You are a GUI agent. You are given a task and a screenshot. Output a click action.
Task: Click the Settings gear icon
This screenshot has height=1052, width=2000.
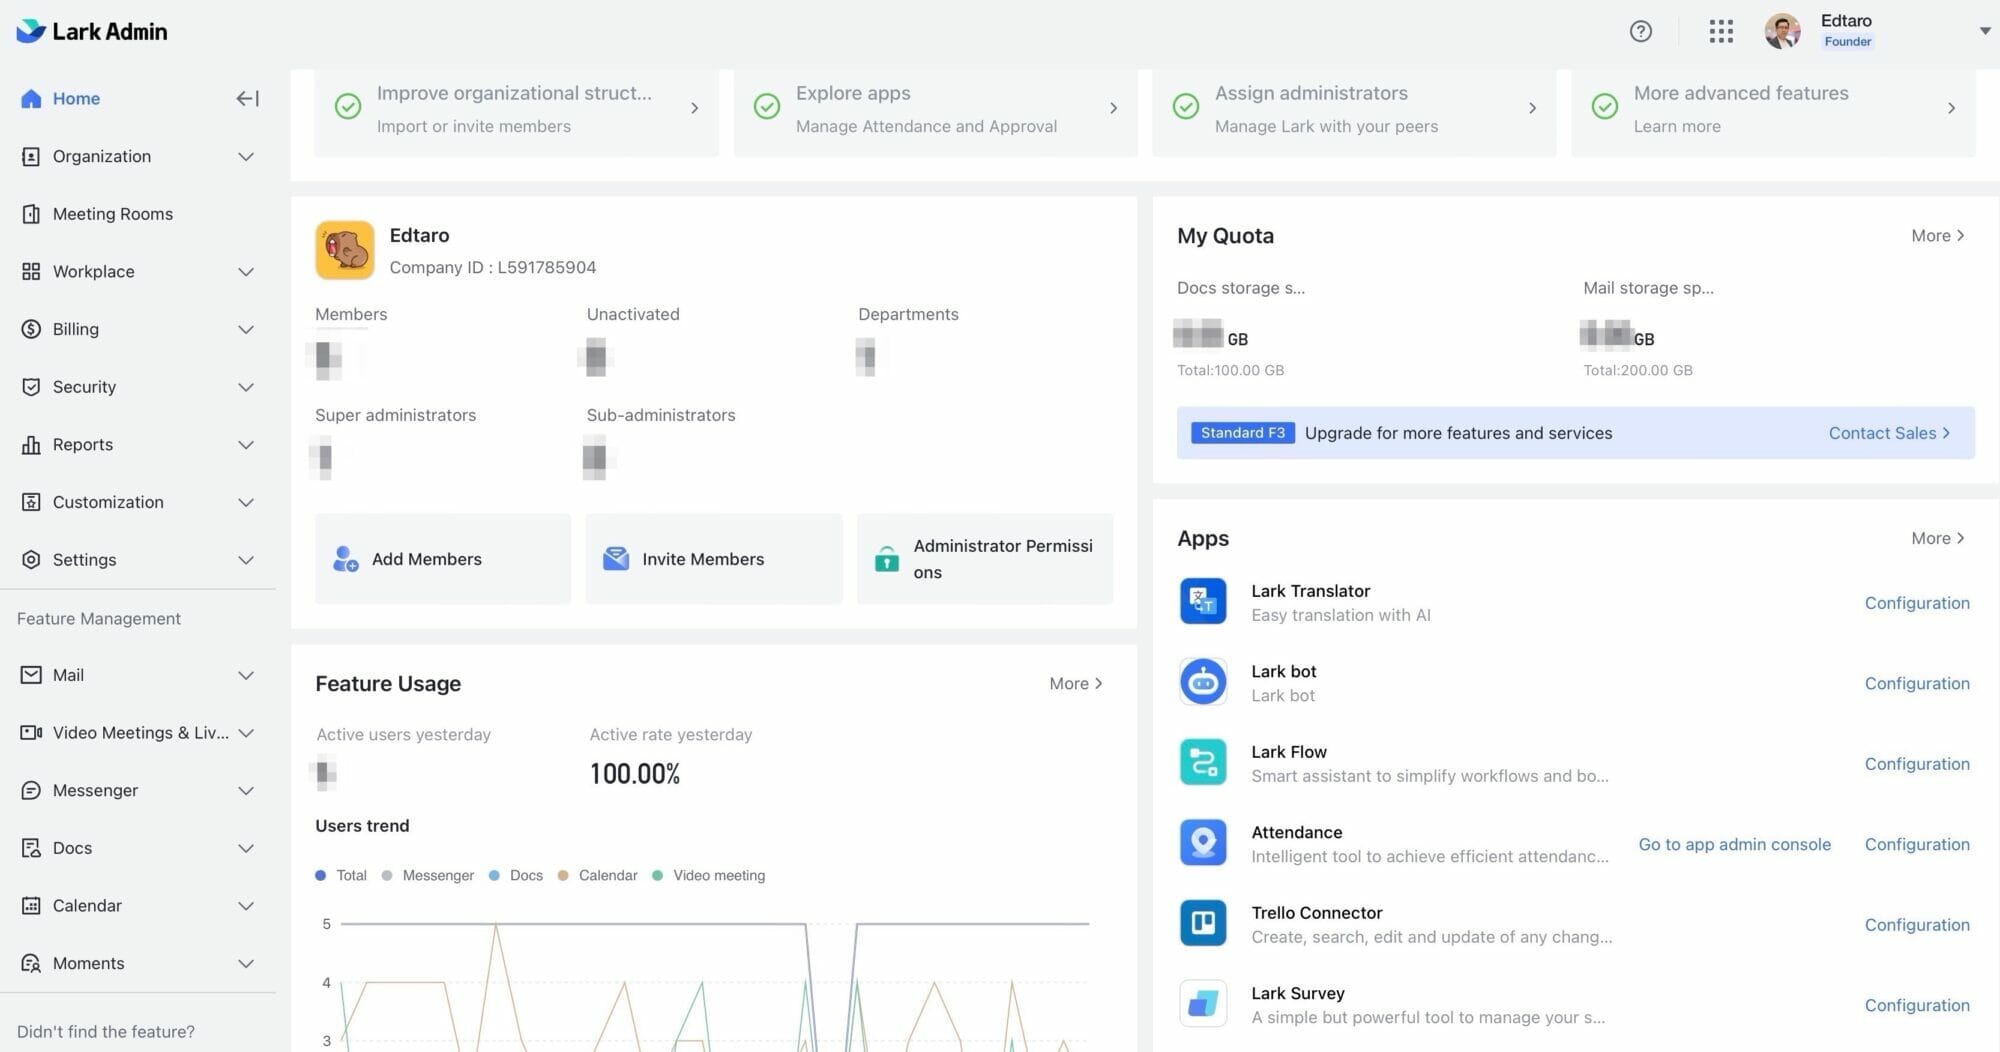tap(31, 560)
